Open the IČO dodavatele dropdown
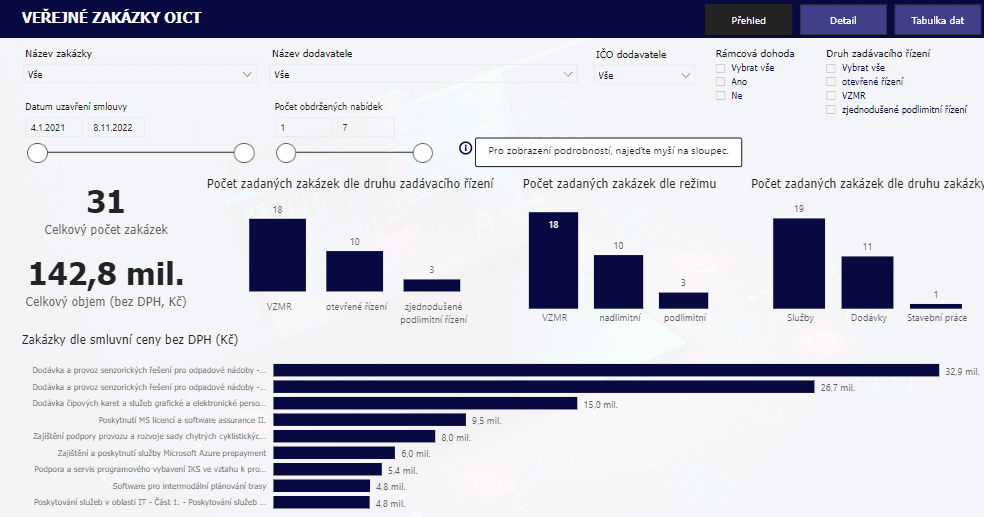 tap(645, 75)
